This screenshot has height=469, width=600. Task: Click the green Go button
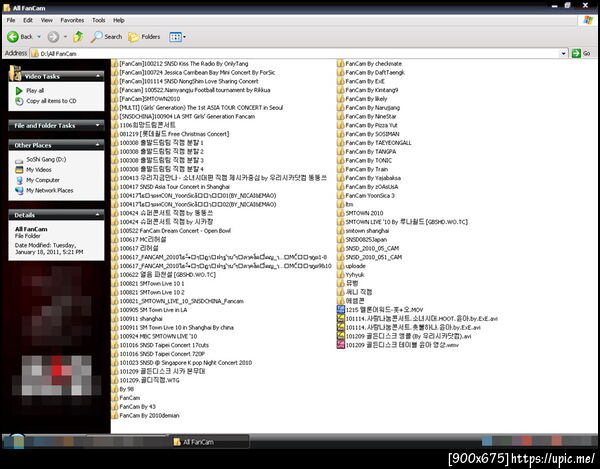[581, 53]
